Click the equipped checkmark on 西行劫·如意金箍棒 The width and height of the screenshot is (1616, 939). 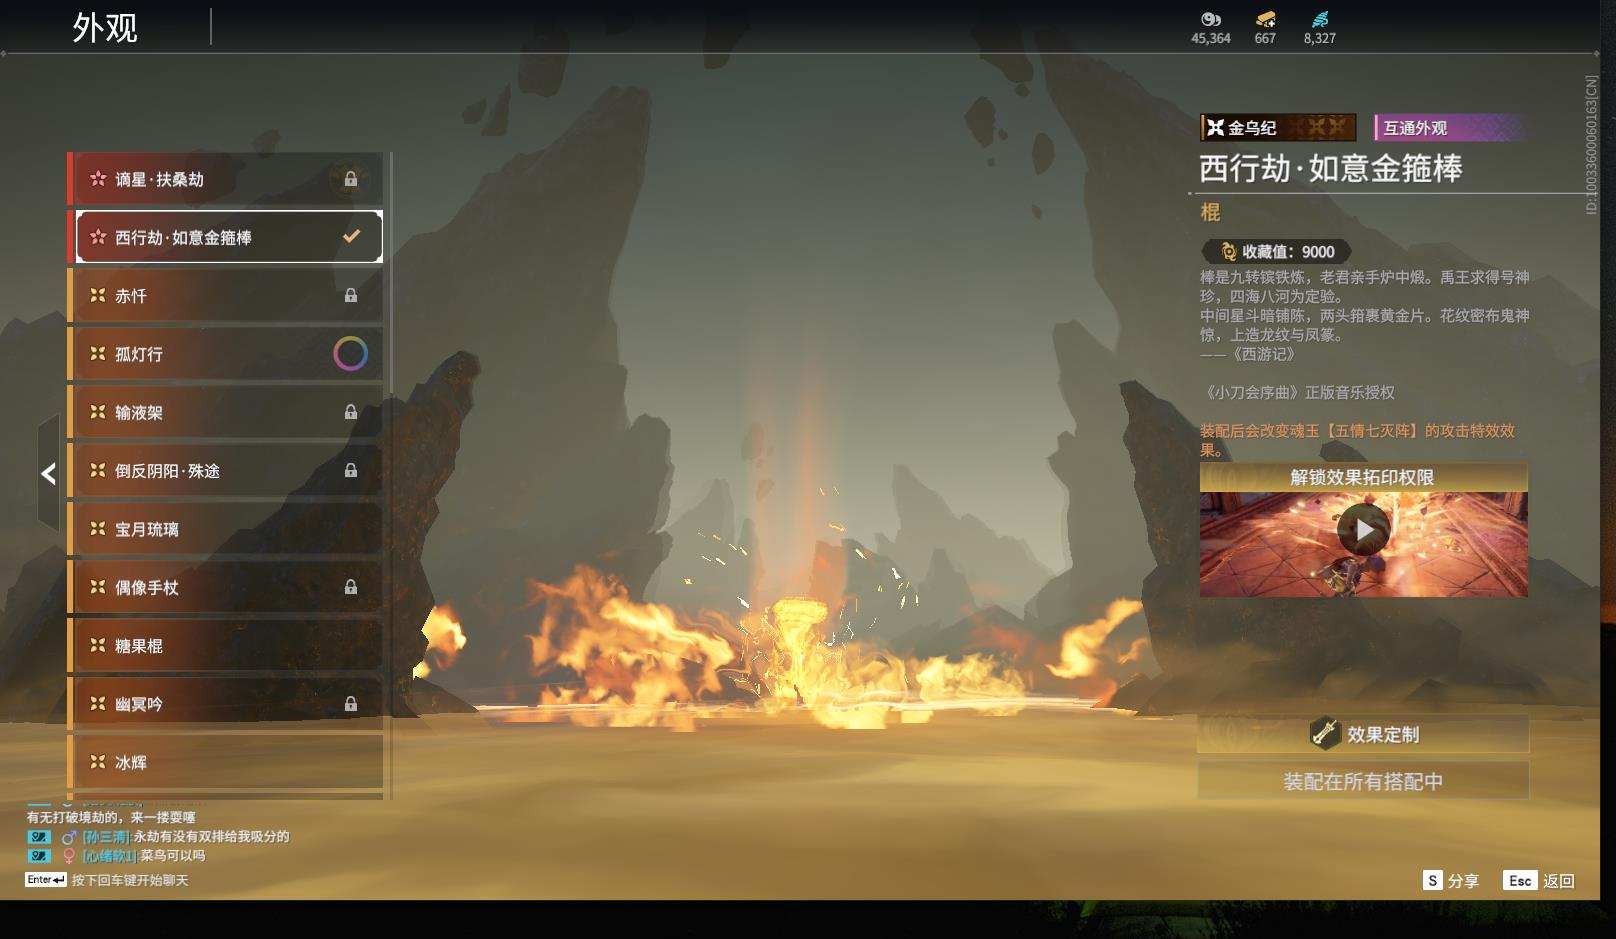point(351,237)
